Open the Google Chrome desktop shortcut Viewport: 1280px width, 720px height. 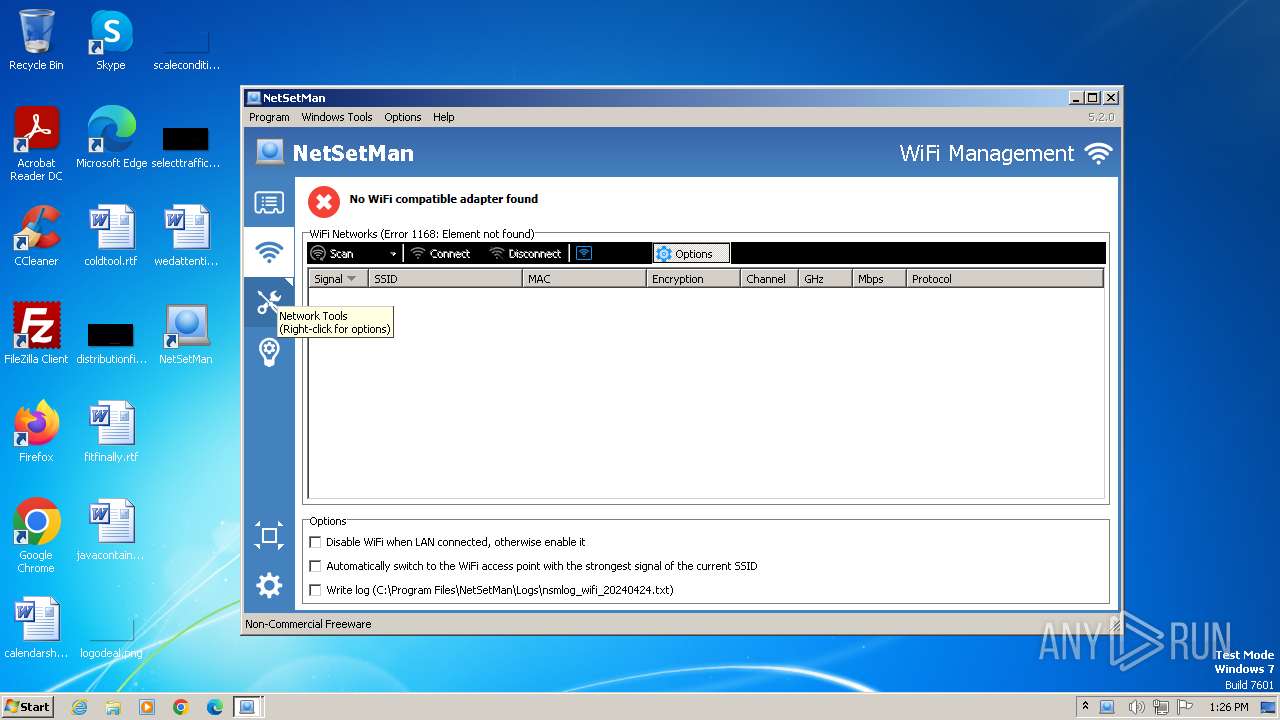[36, 536]
